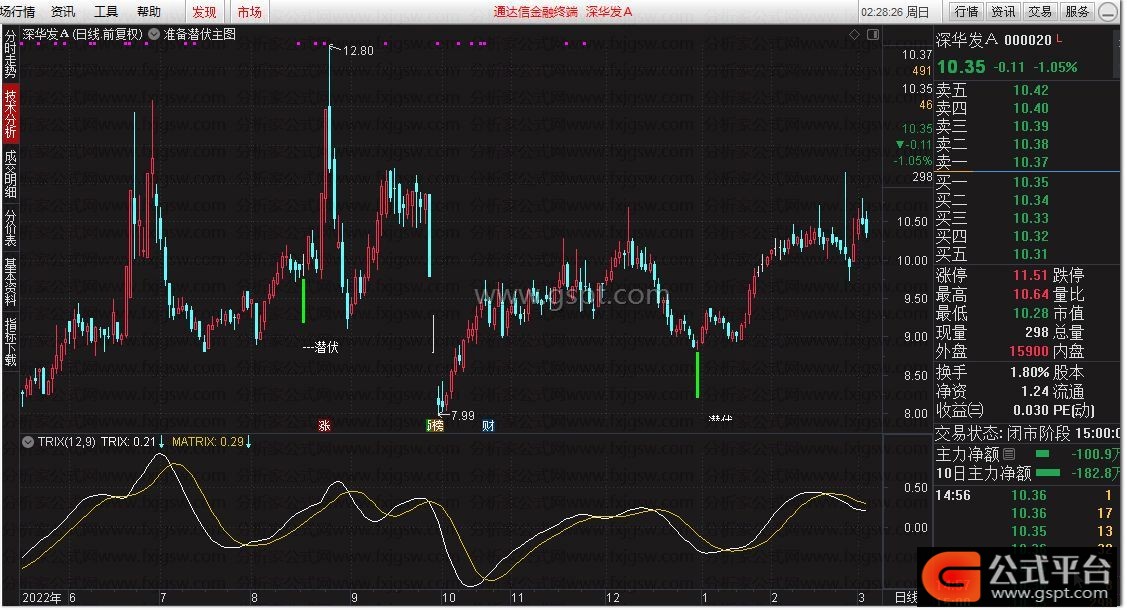This screenshot has width=1127, height=610.
Task: Click the 外盘 value 15900
Action: pos(1029,351)
